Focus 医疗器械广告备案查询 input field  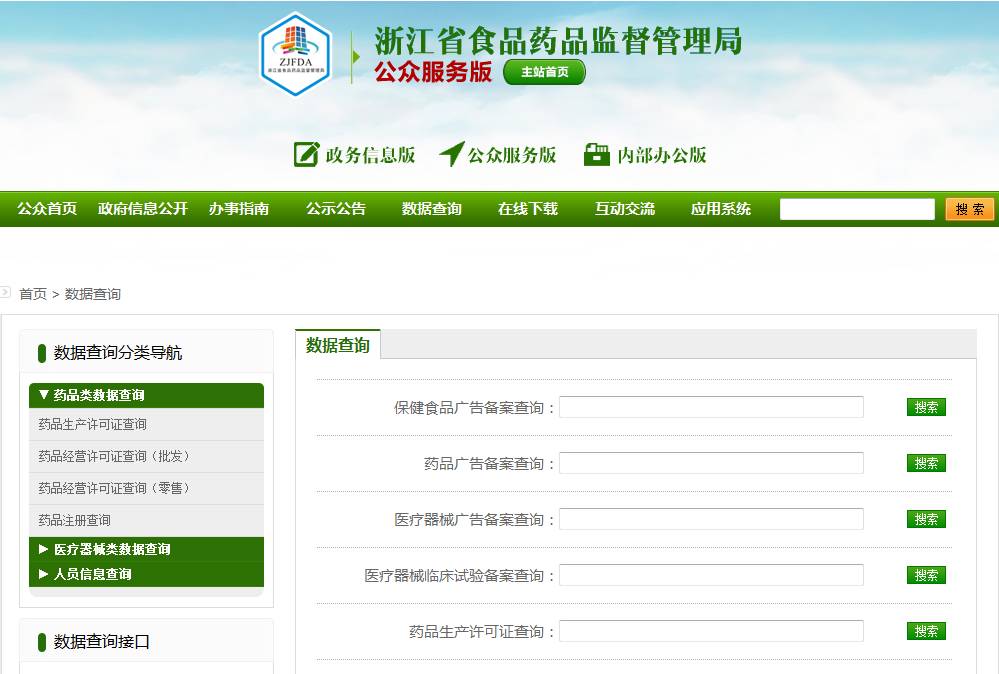711,519
